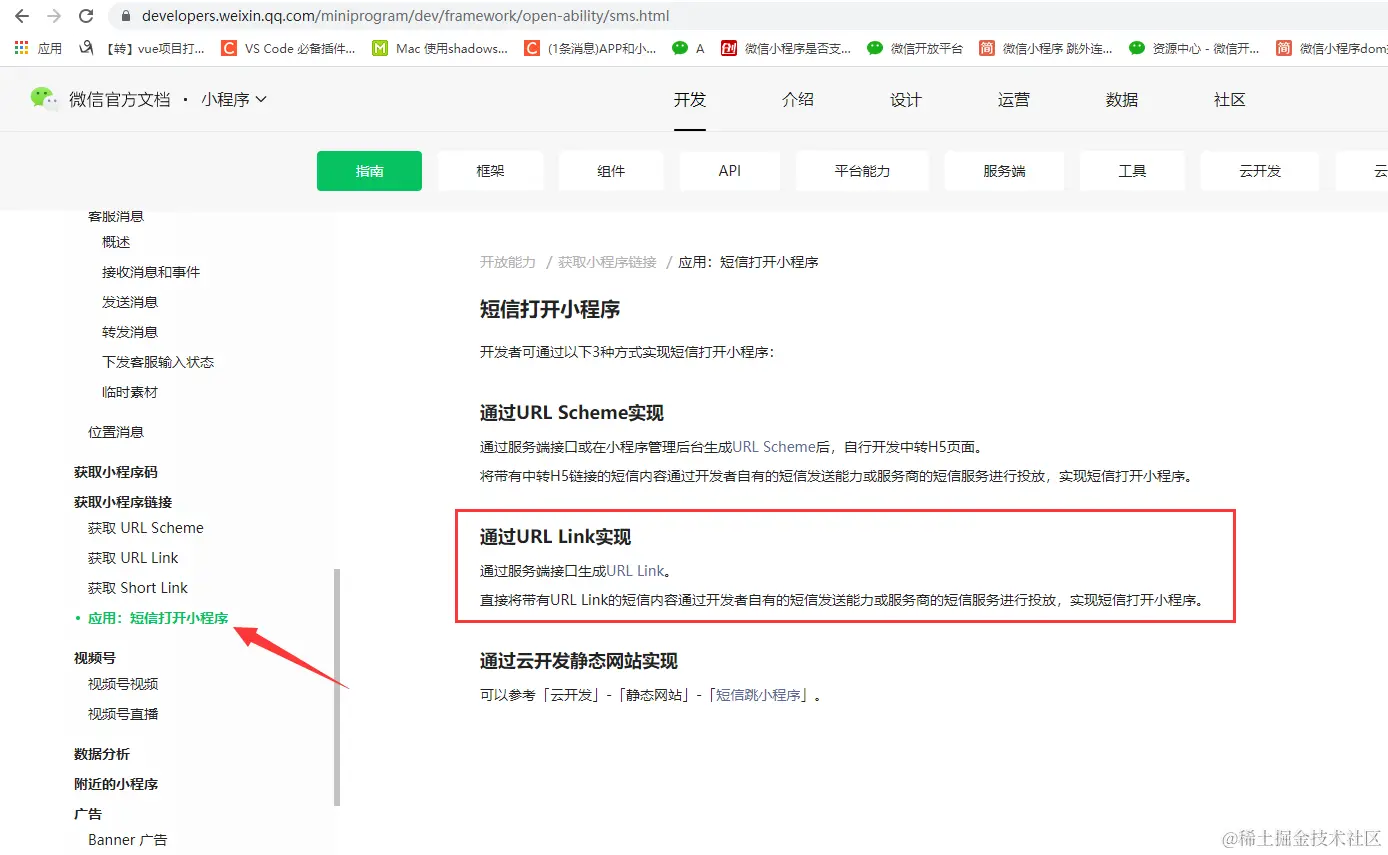1388x855 pixels.
Task: Open the VS Code 必备插件 bookmark
Action: coord(289,48)
